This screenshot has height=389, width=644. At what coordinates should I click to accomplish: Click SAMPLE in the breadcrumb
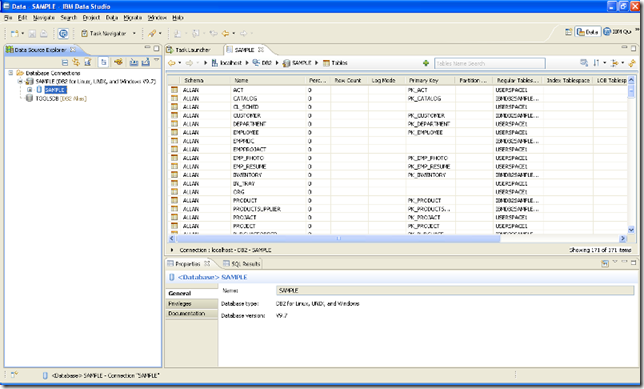tap(297, 63)
